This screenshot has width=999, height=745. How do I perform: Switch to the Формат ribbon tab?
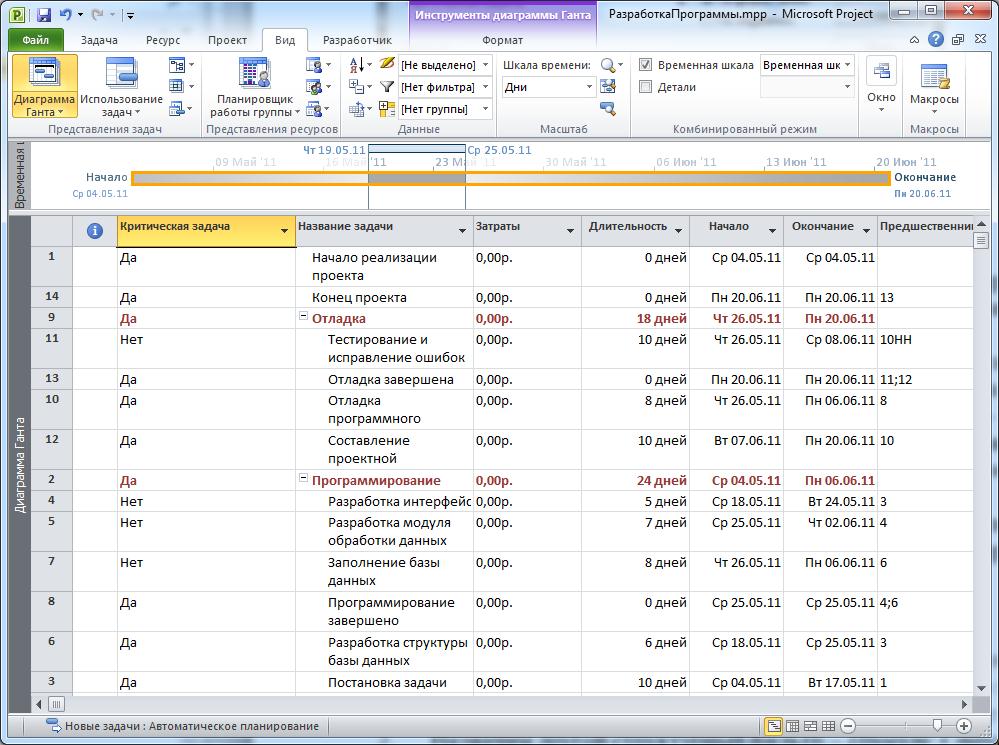tap(503, 40)
